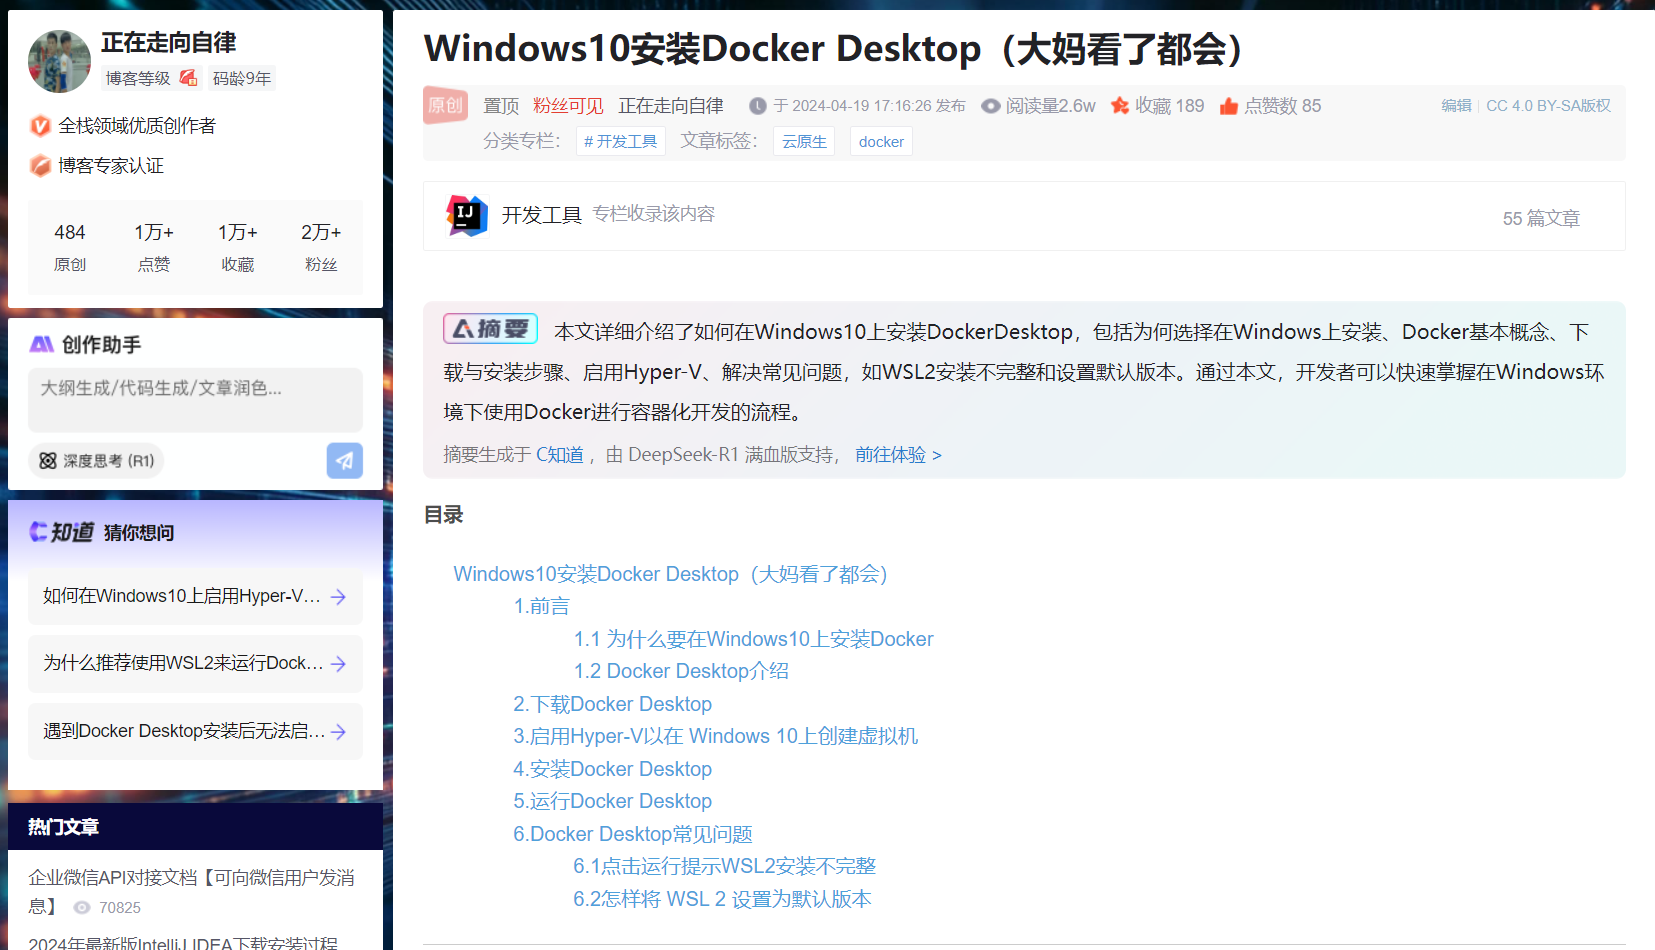Select the view-count eye icon beside 70825
This screenshot has width=1655, height=950.
pos(82,908)
